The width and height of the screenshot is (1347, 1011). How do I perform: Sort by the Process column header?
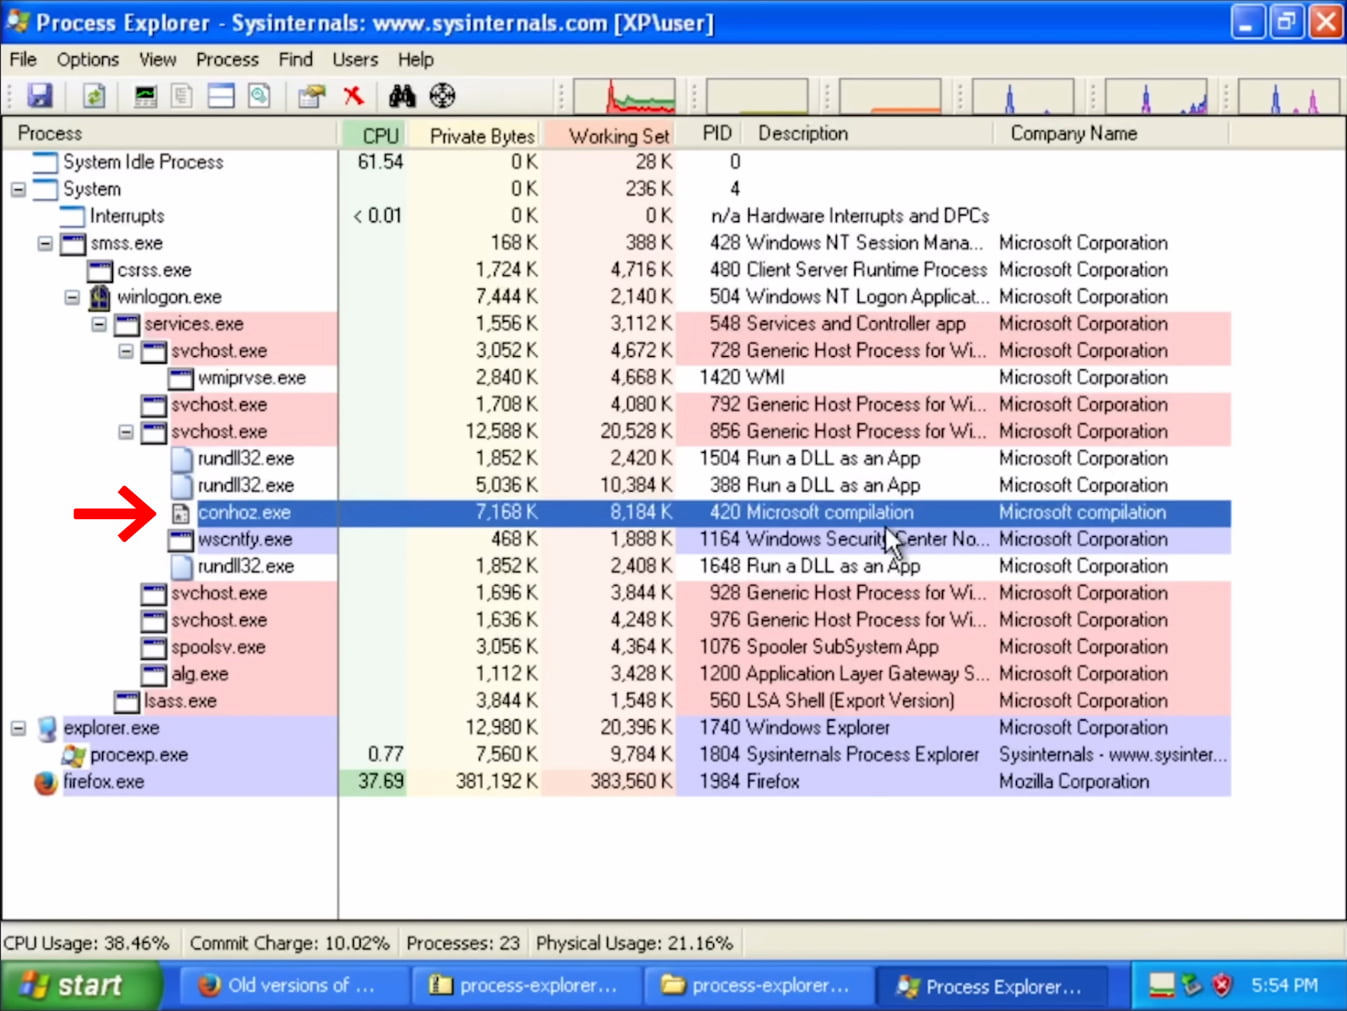coord(170,134)
